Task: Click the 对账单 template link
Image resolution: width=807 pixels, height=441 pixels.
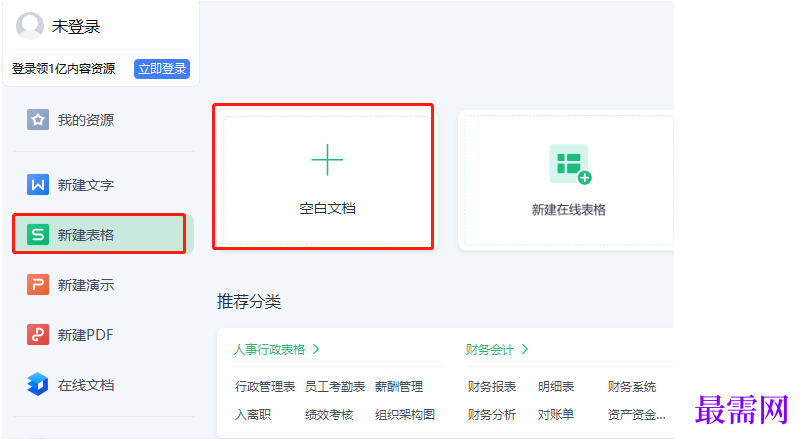Action: 556,414
